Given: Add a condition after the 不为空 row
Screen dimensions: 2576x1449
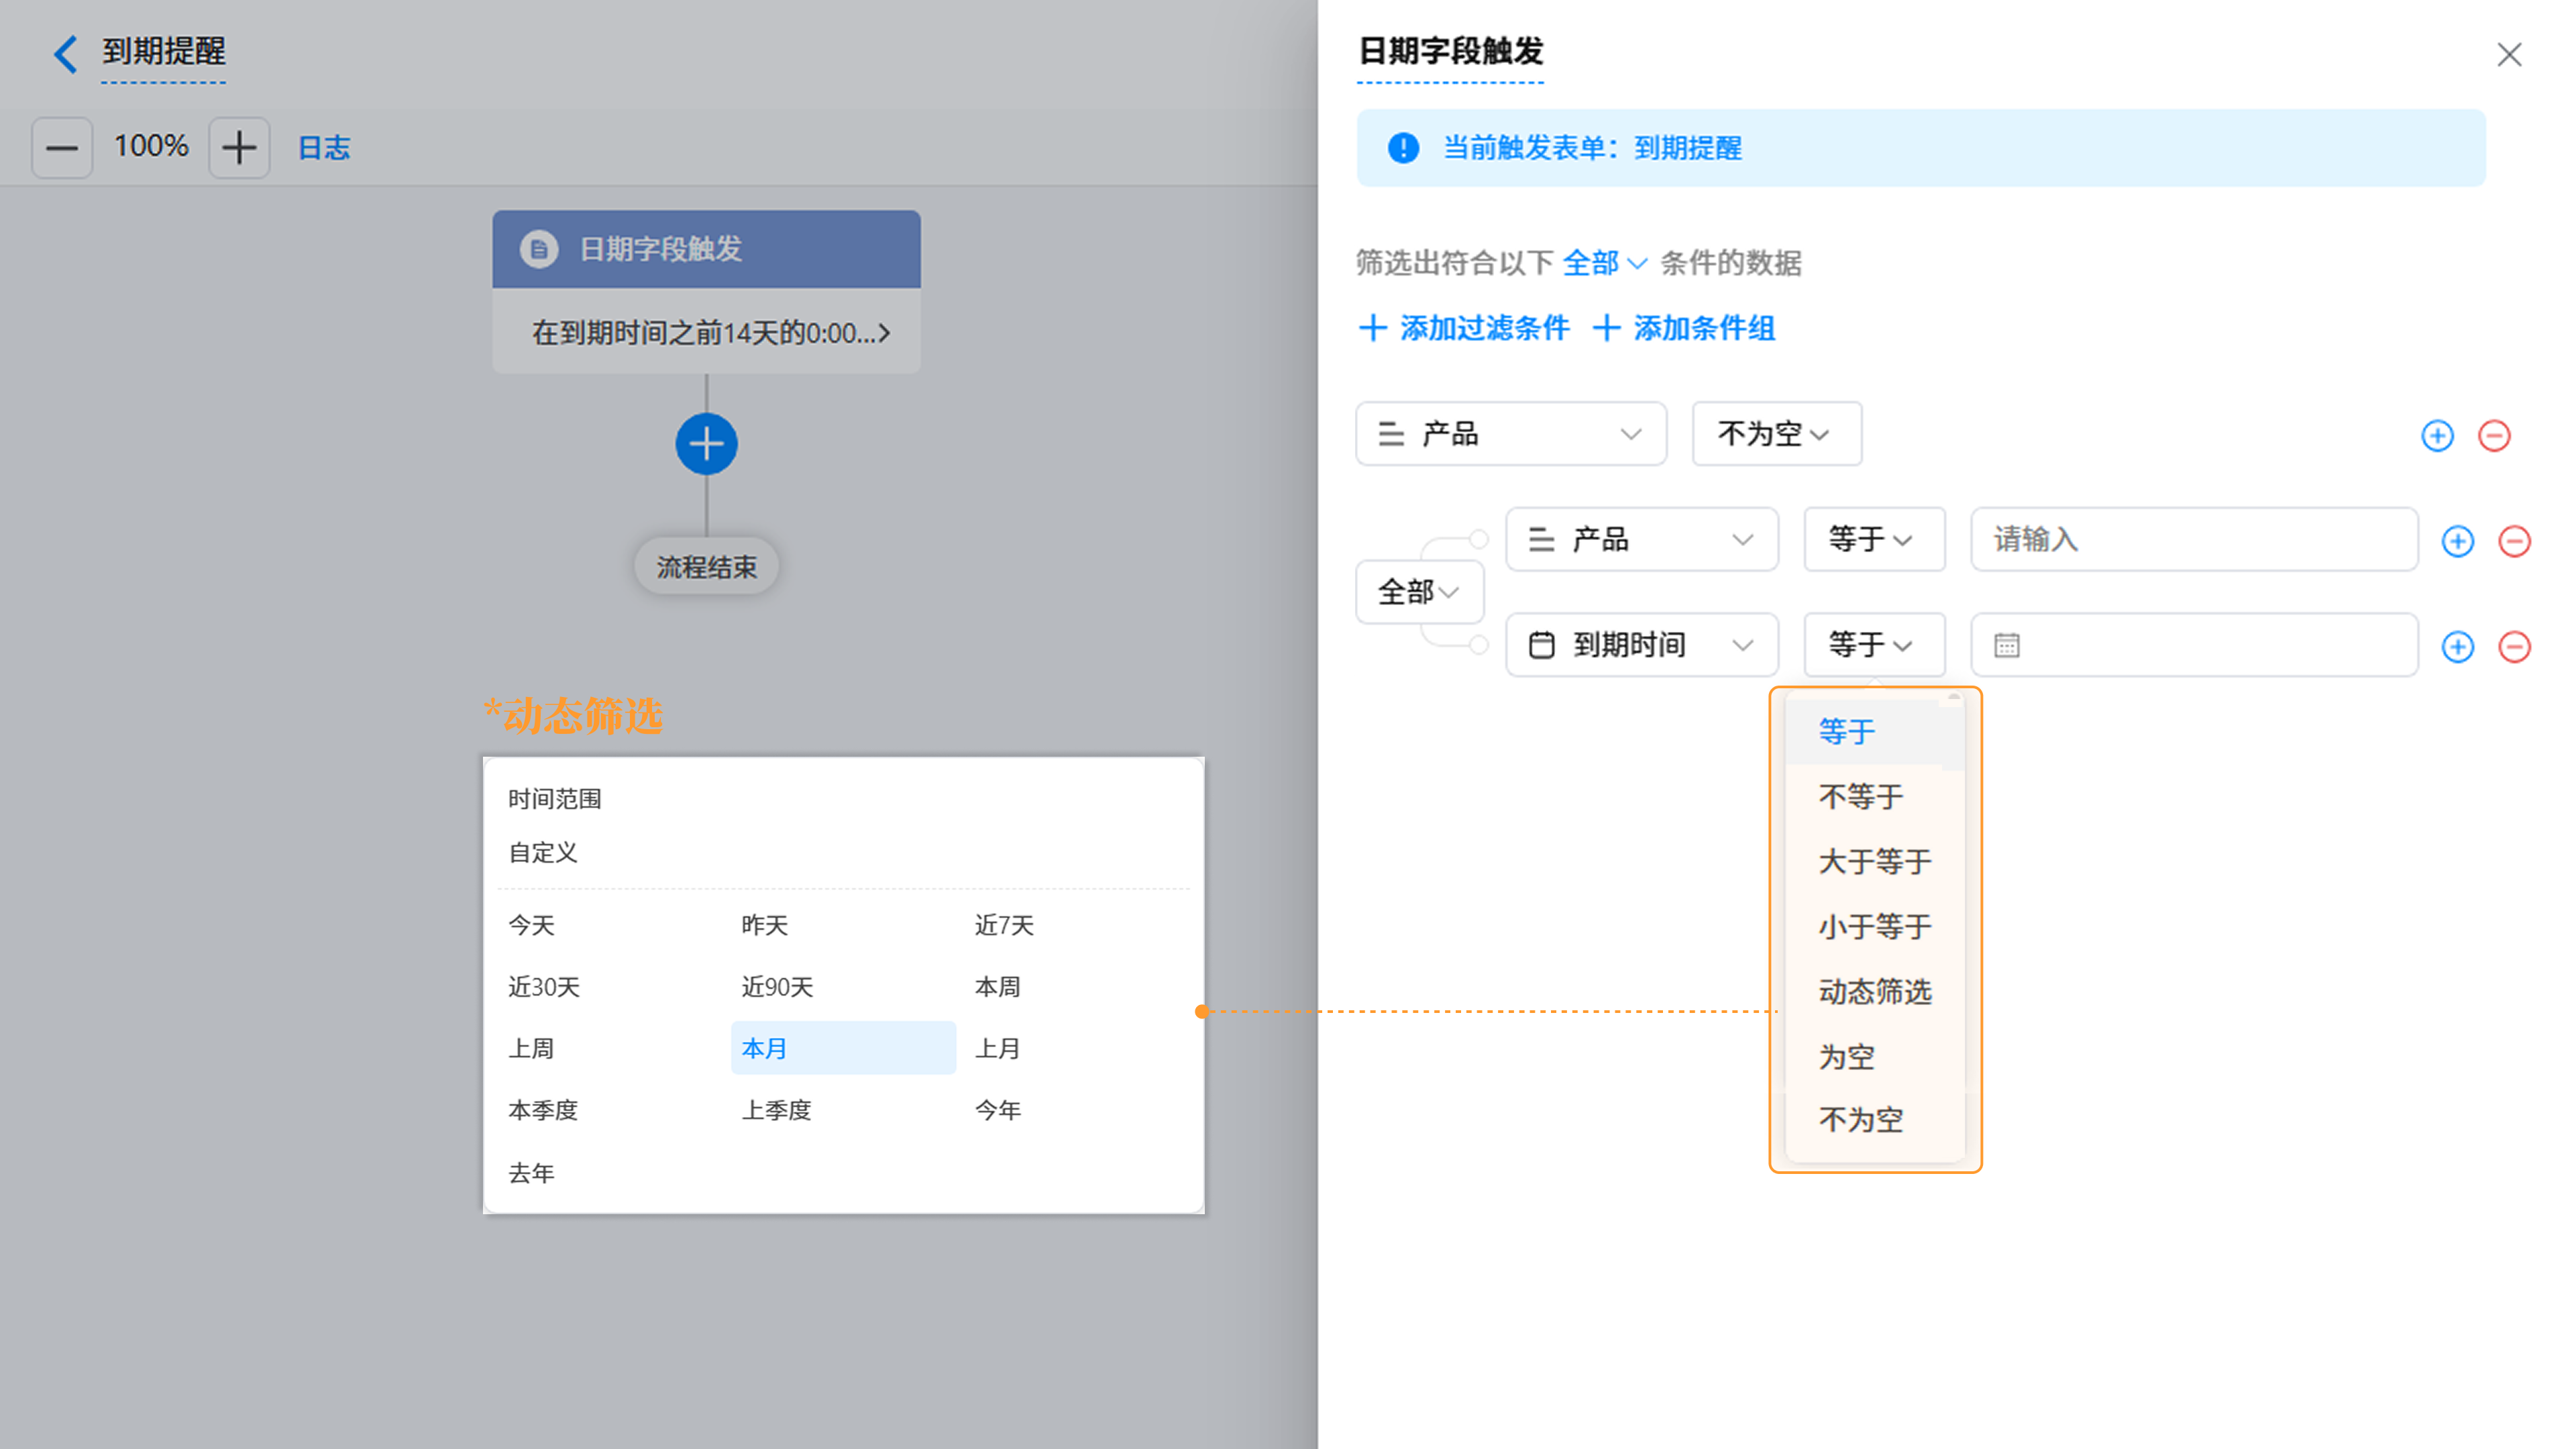Looking at the screenshot, I should pos(2437,436).
